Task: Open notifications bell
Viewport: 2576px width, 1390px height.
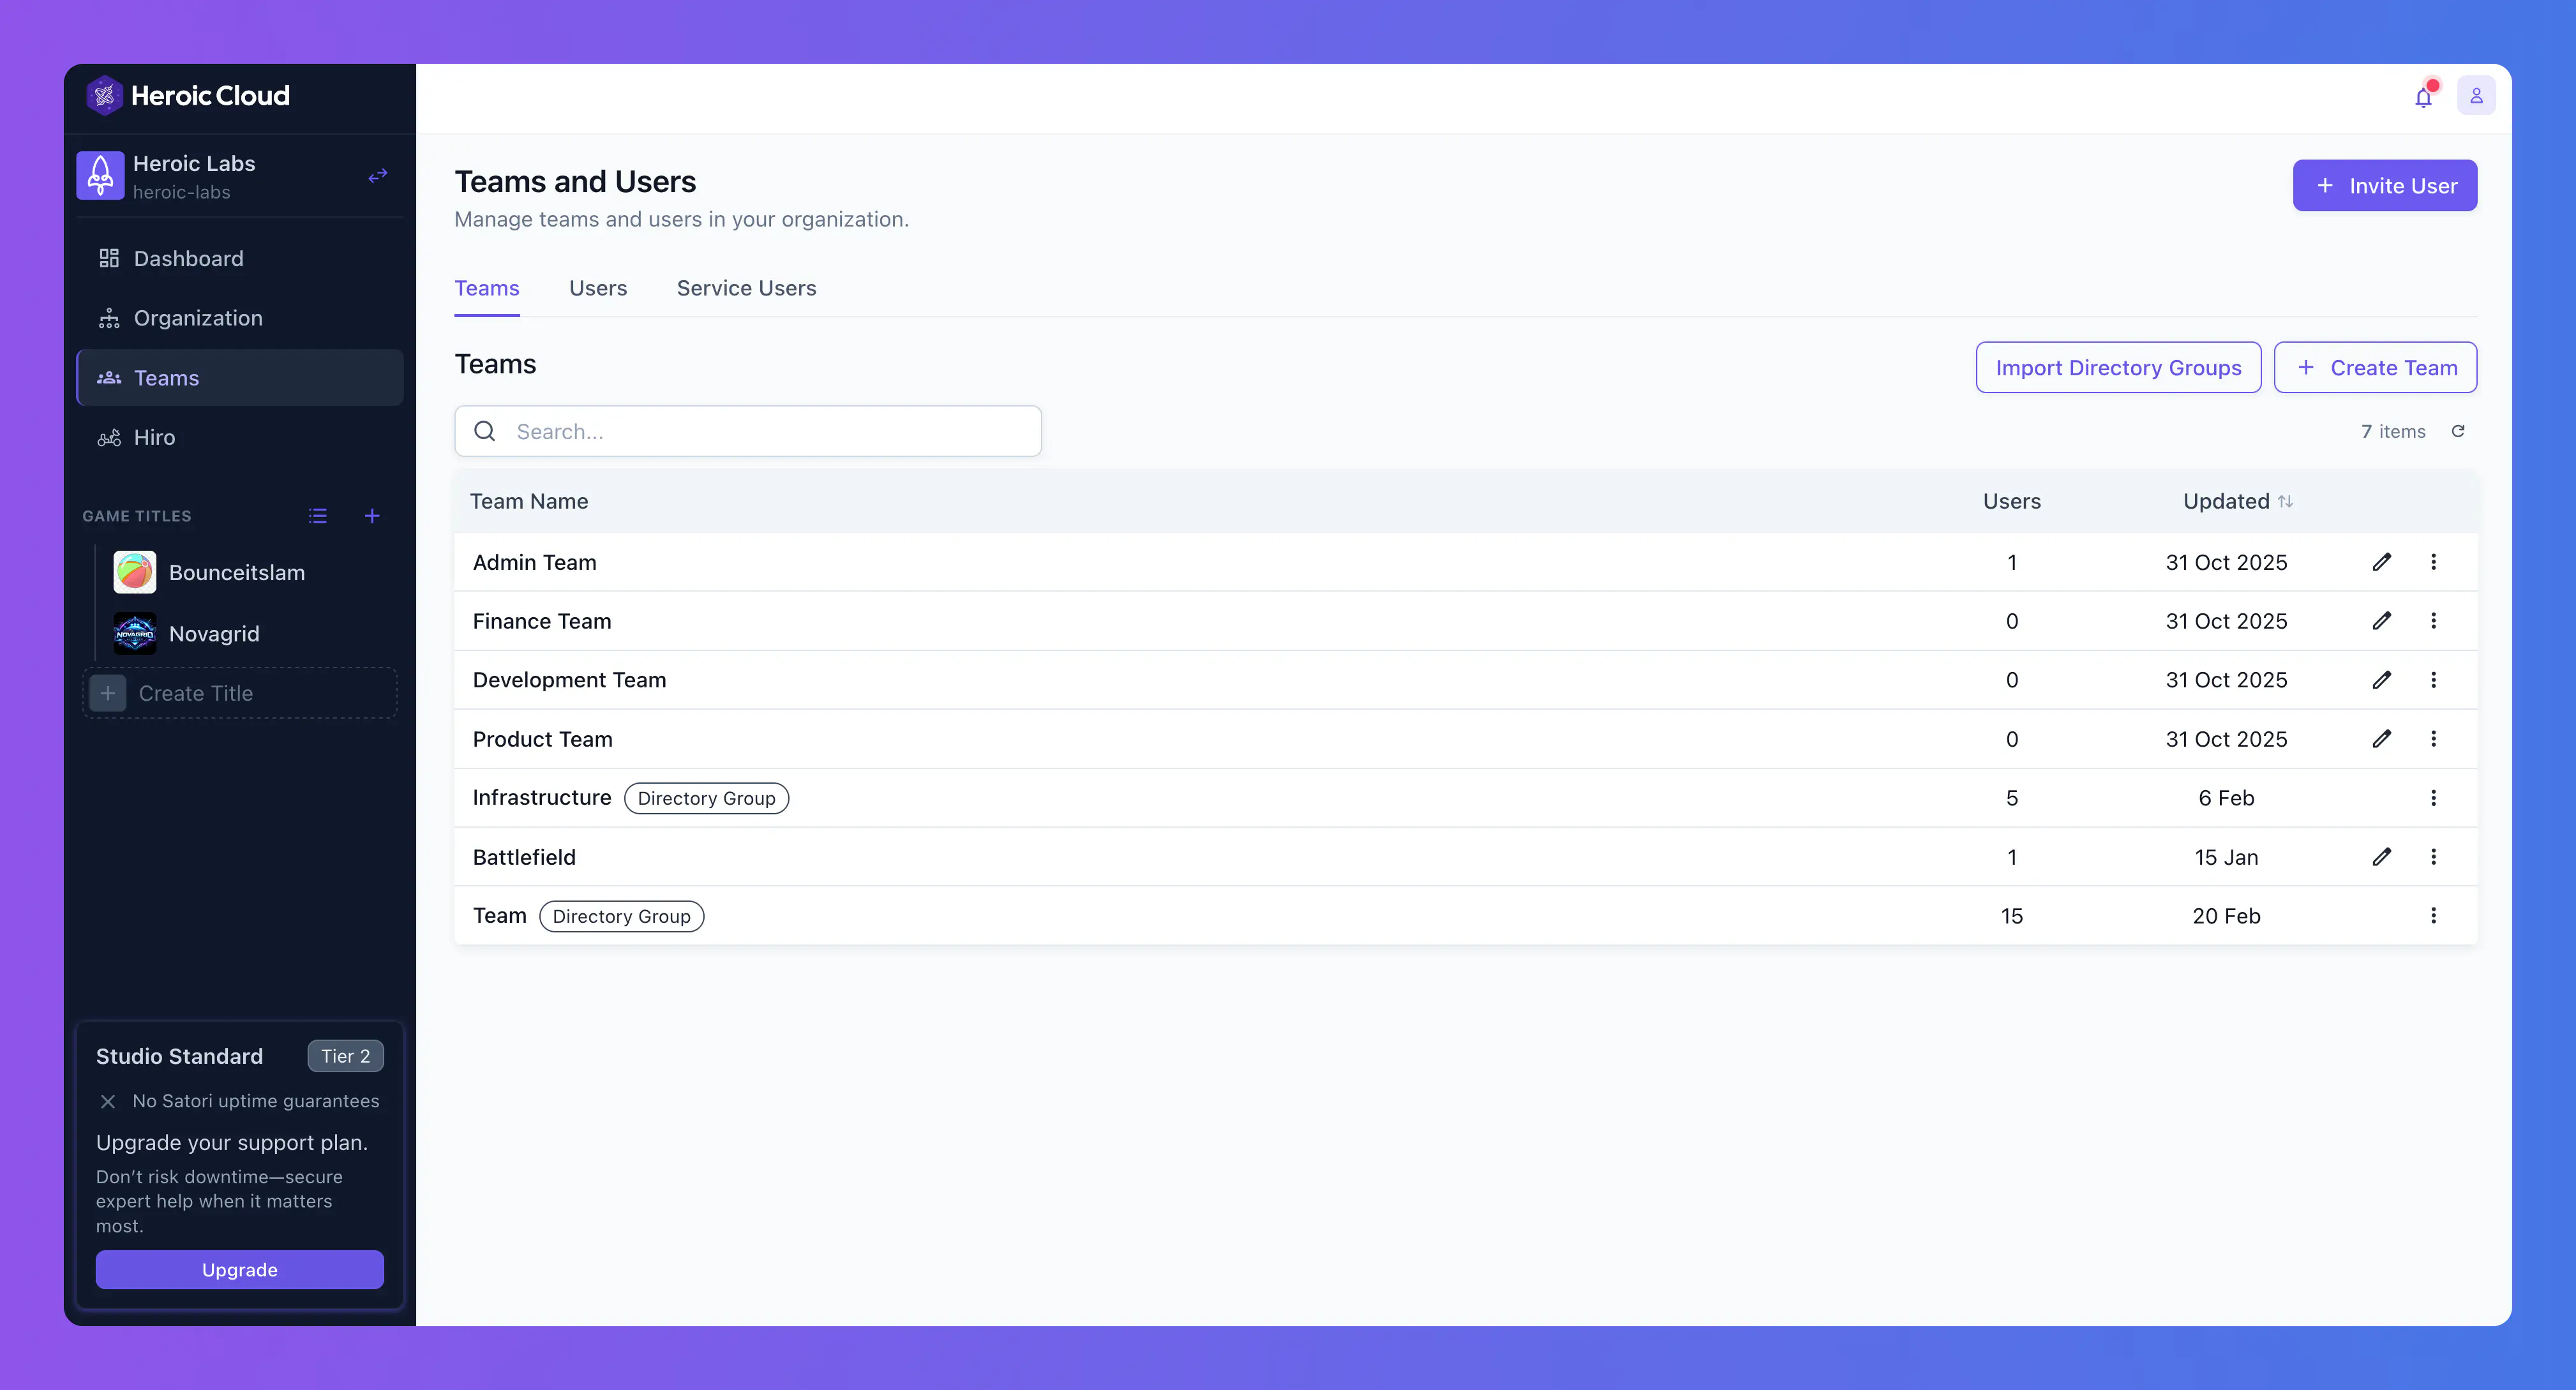Action: pyautogui.click(x=2423, y=97)
